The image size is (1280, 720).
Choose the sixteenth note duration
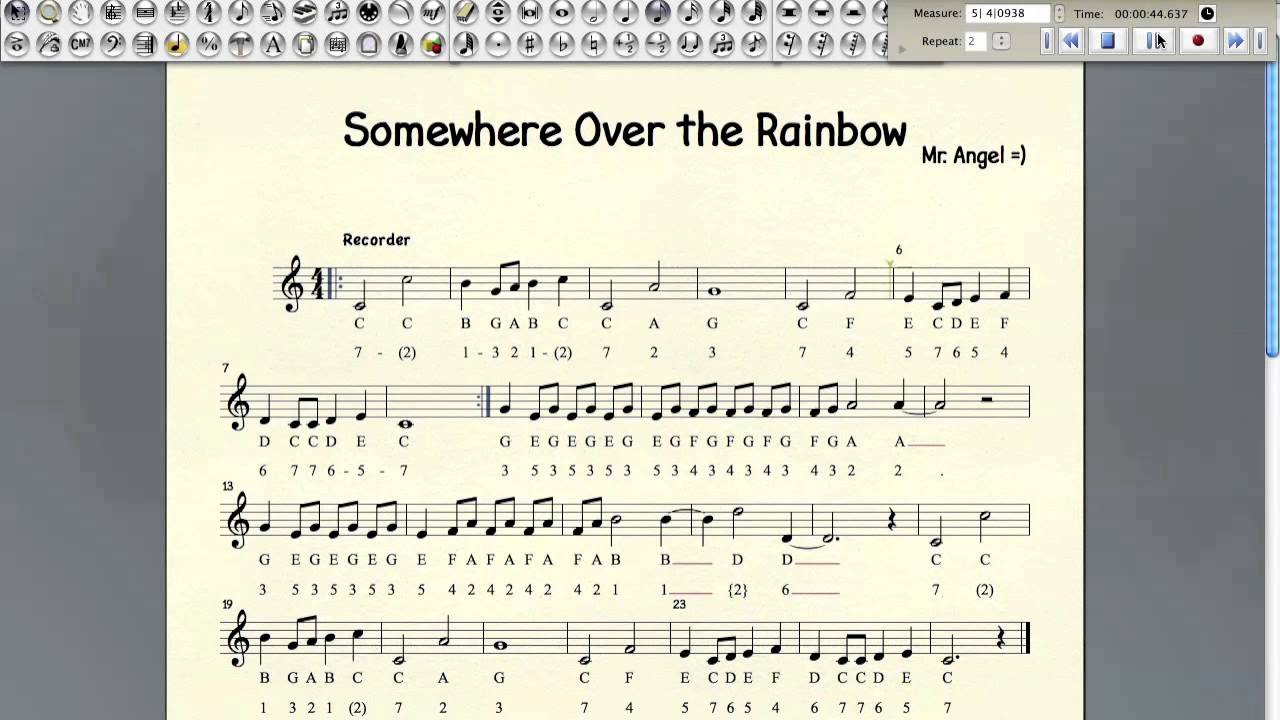pyautogui.click(x=689, y=12)
